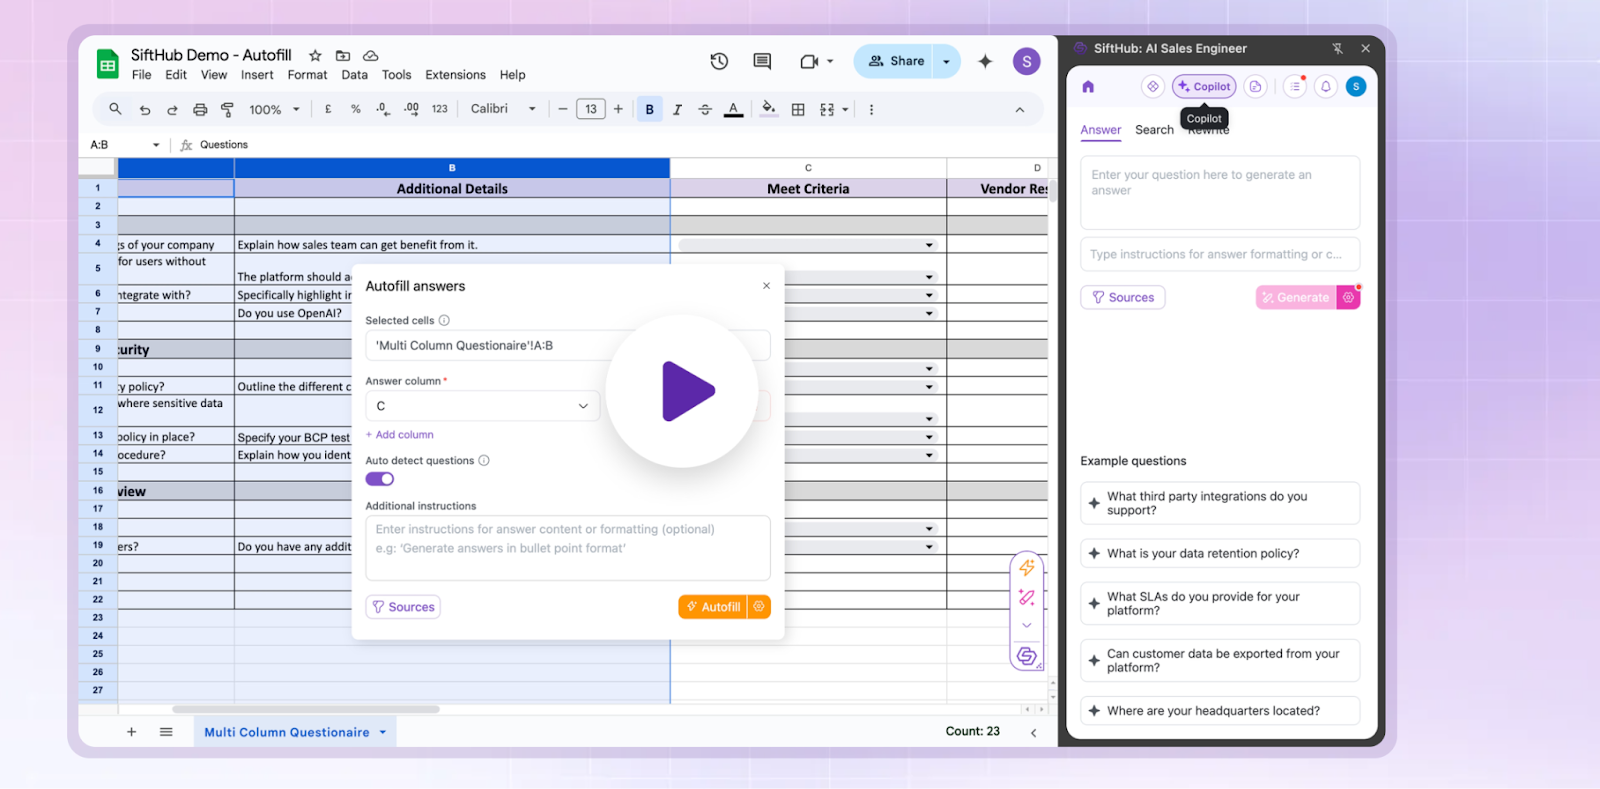Switch to the Search tab
Screen dimensions: 1600x789
(1154, 130)
